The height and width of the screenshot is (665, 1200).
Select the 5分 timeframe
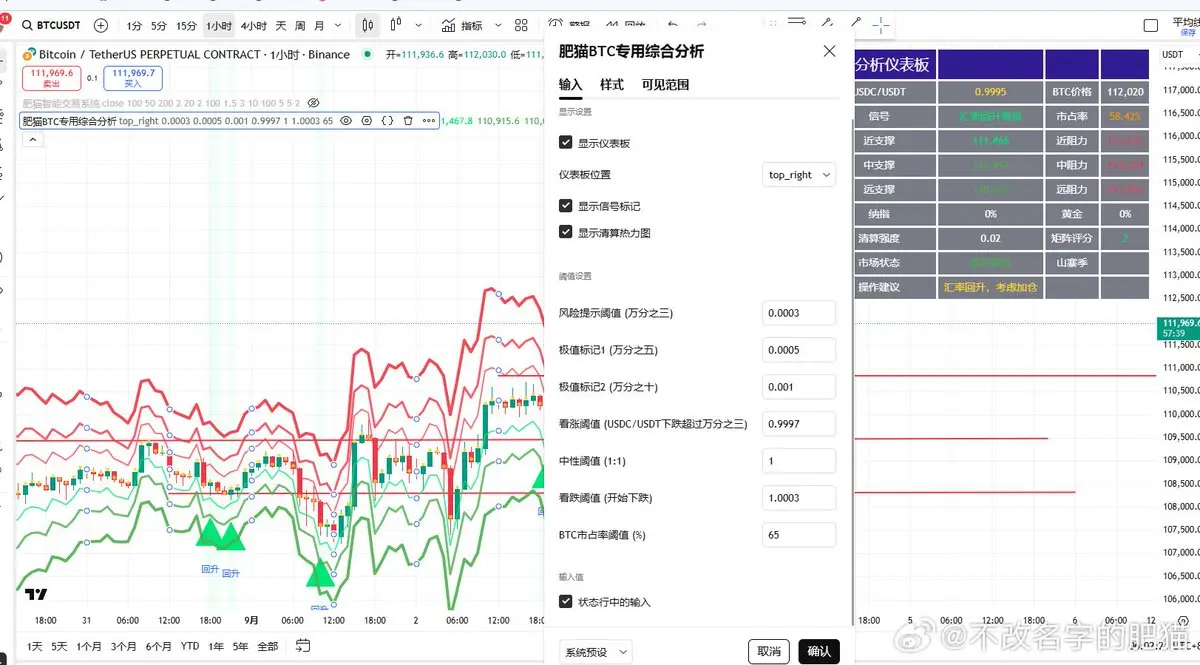(159, 25)
